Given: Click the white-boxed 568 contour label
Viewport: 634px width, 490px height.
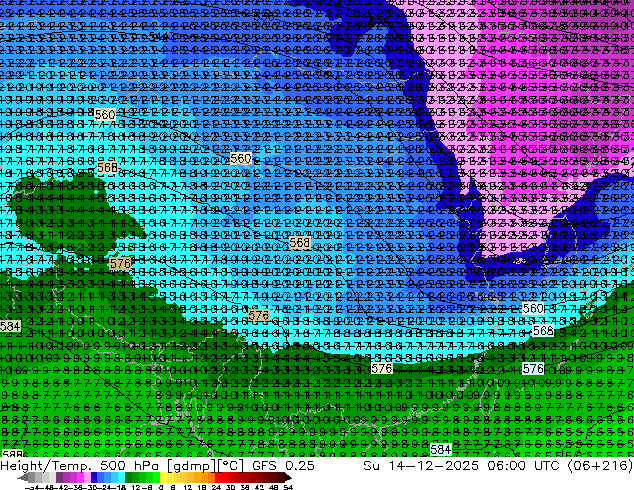Looking at the screenshot, I should tap(543, 331).
